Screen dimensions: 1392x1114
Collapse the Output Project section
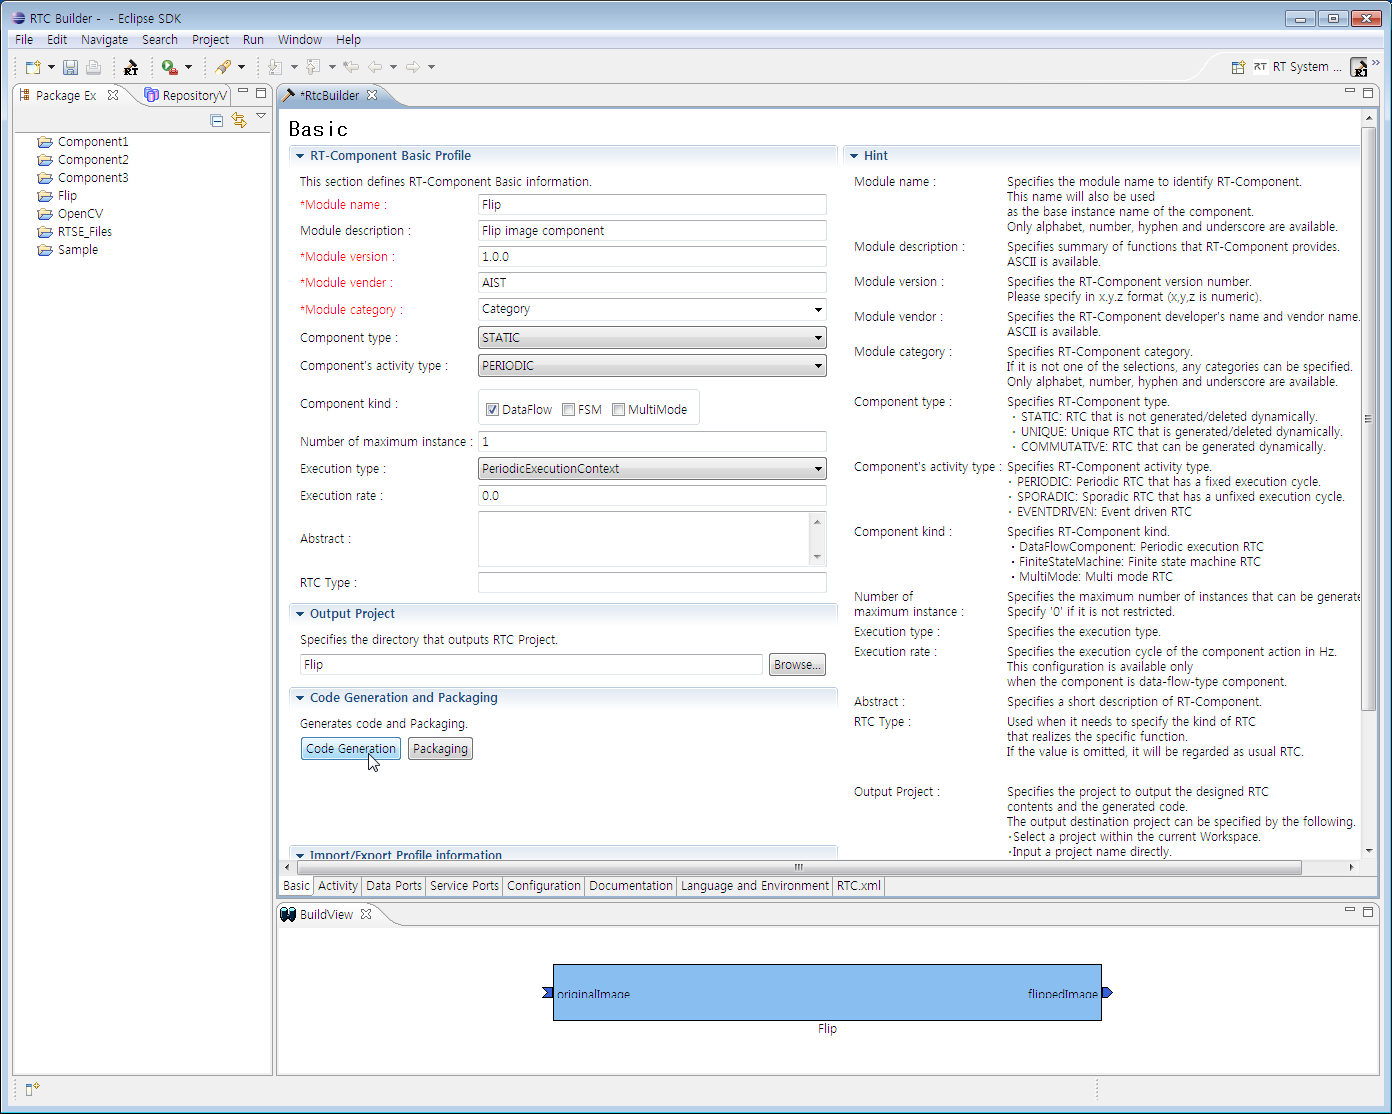click(299, 614)
